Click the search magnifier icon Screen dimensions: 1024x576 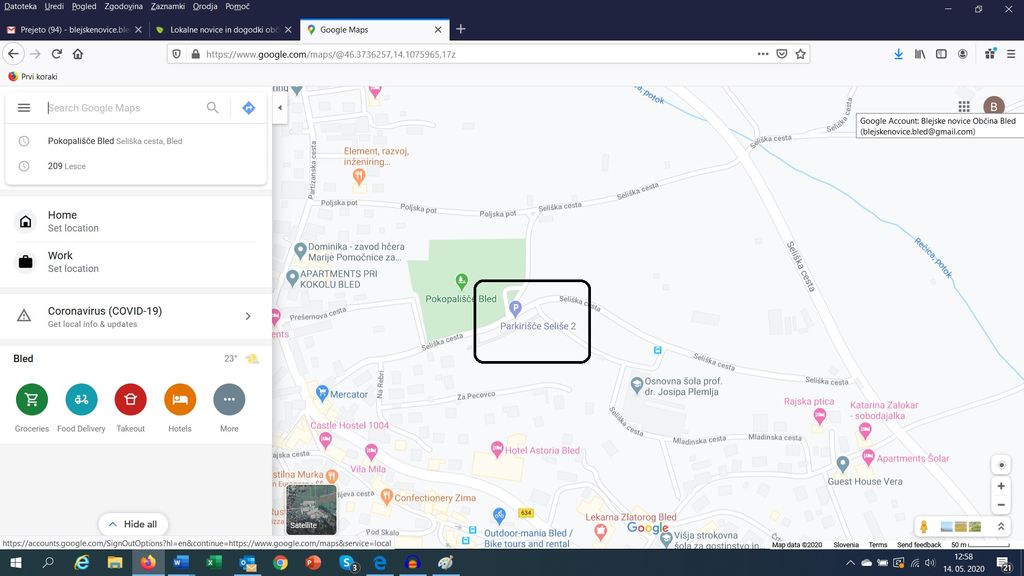click(x=213, y=108)
